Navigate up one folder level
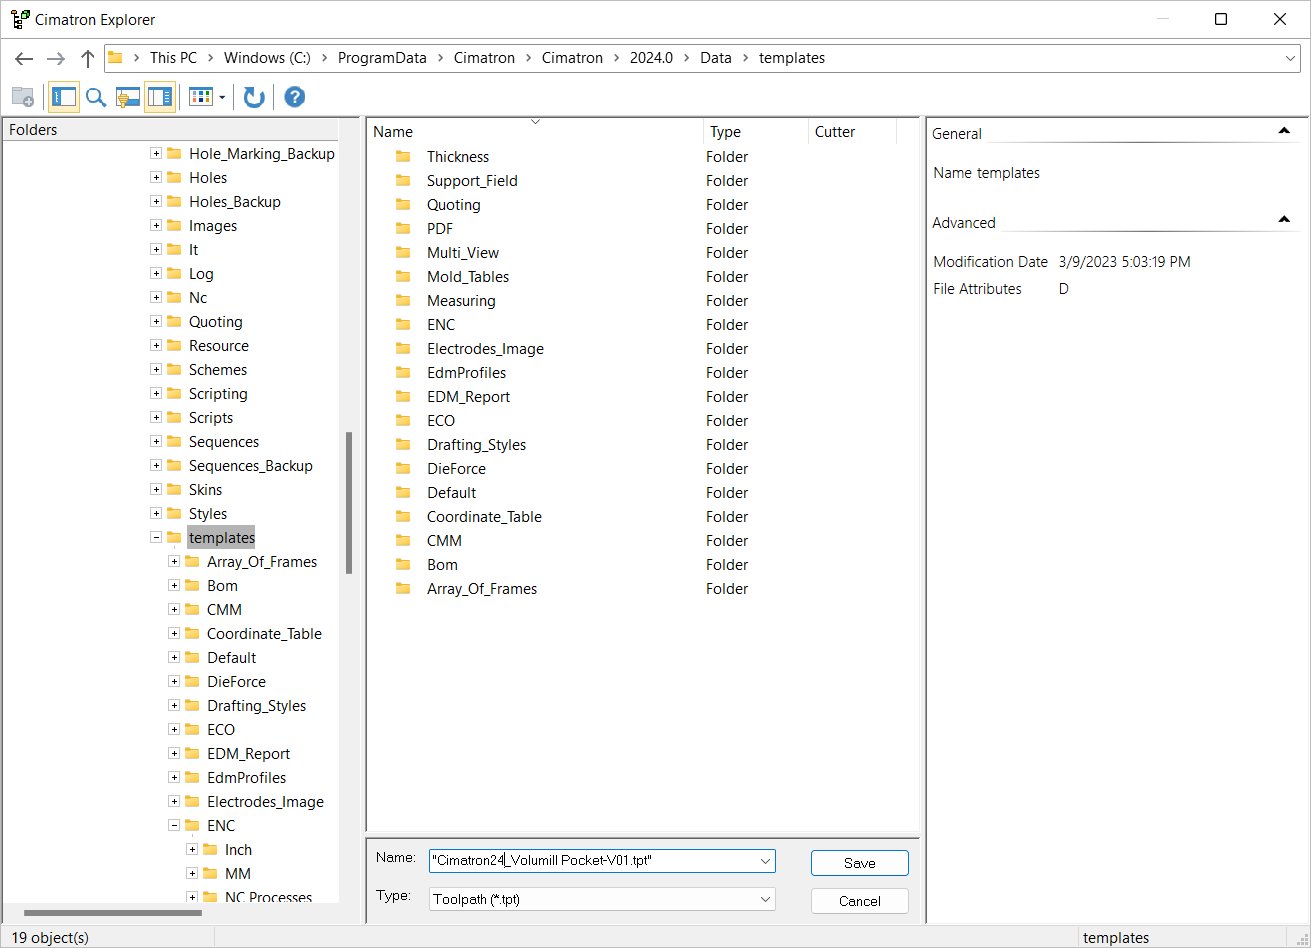 (88, 58)
